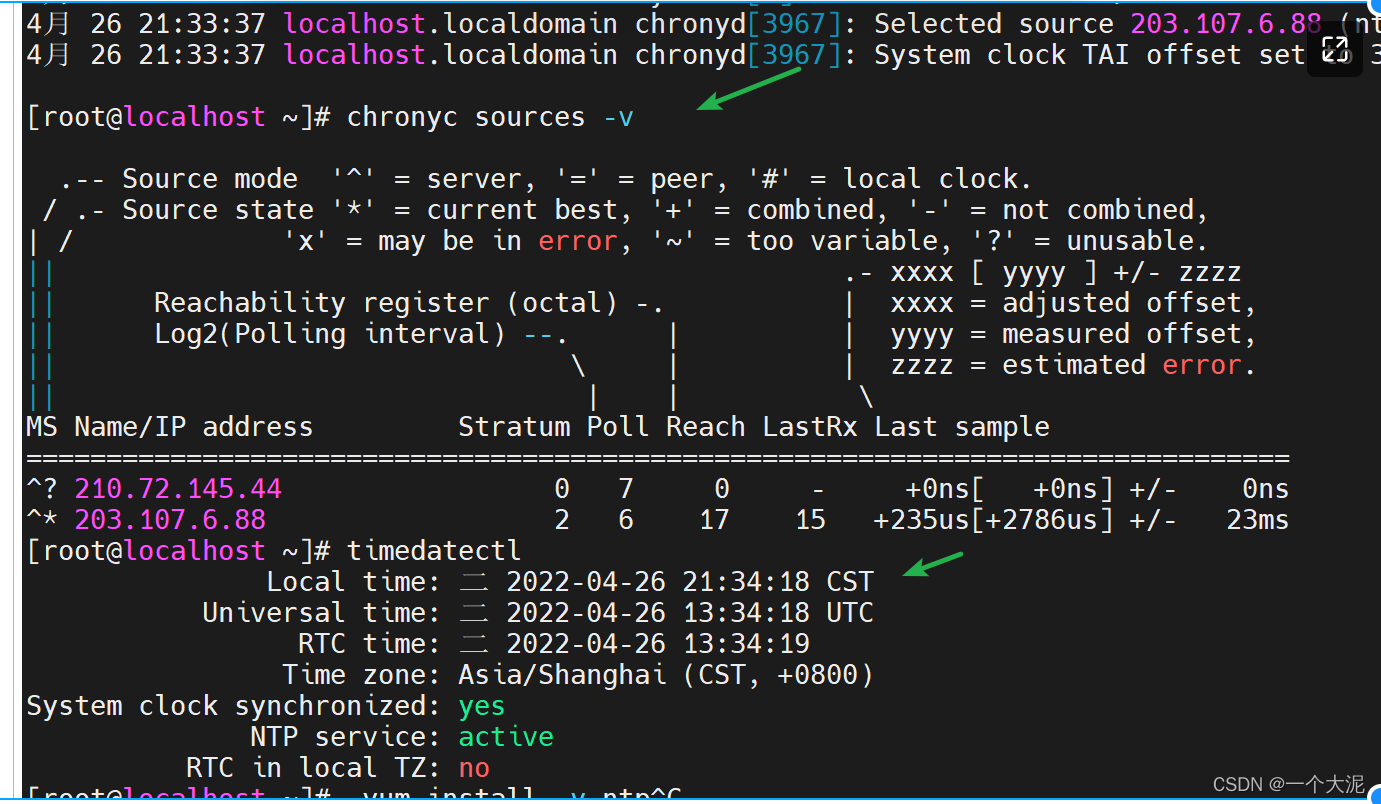Viewport: 1381px width, 804px height.
Task: Click the 'LastRx' column header
Action: pyautogui.click(x=810, y=427)
